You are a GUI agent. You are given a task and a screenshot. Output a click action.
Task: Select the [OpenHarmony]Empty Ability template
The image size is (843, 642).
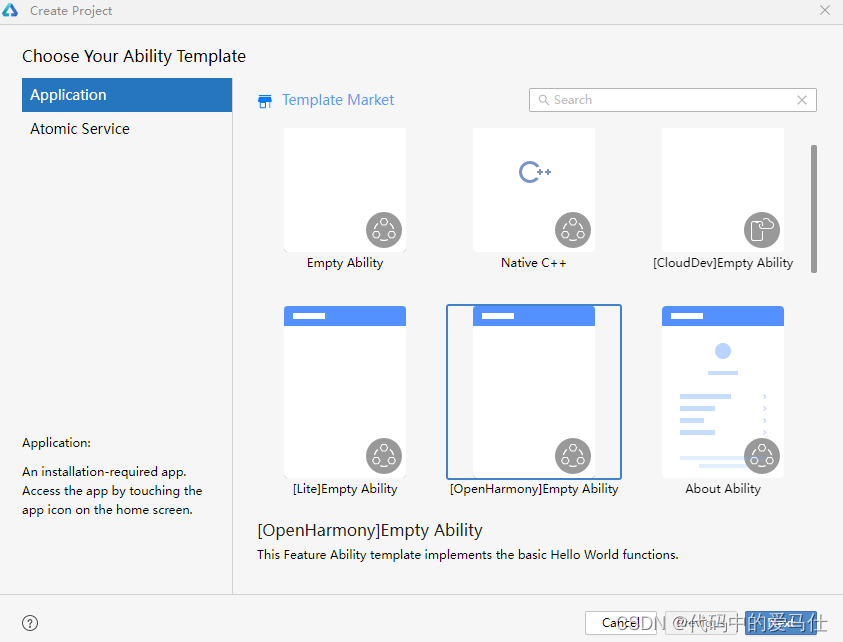click(x=533, y=390)
